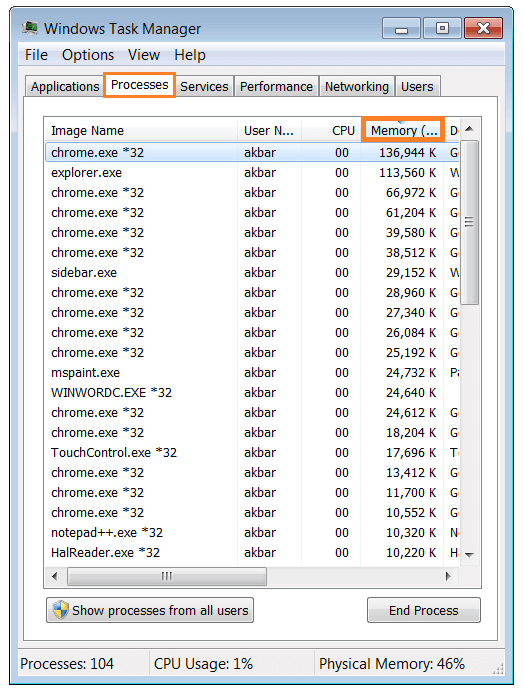The width and height of the screenshot is (523, 691).
Task: Click the vertical scrollbar up arrow
Action: click(x=469, y=129)
